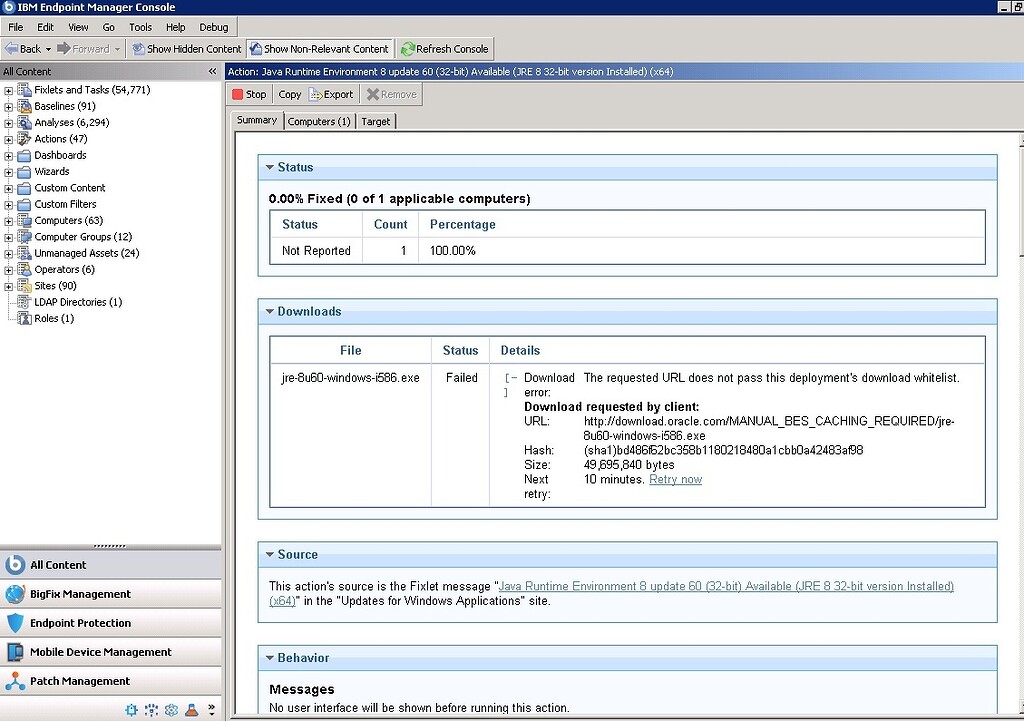The image size is (1024, 721).
Task: Select the Mobile Device Management domain
Action: 100,652
